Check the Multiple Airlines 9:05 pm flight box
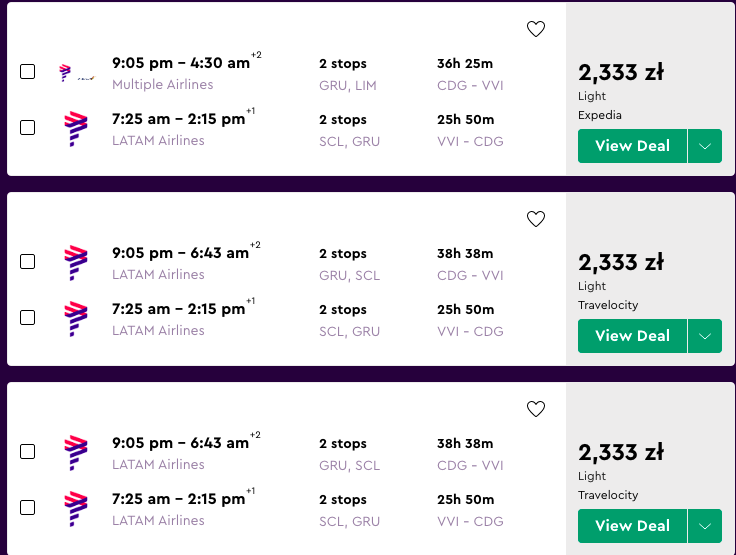The width and height of the screenshot is (736, 555). click(28, 71)
